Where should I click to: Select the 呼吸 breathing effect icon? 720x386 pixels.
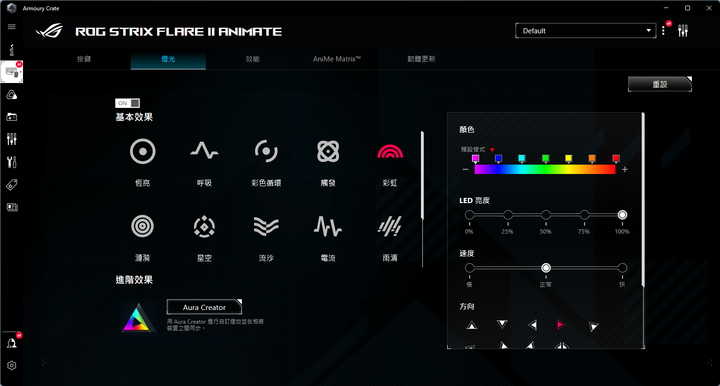[x=204, y=151]
